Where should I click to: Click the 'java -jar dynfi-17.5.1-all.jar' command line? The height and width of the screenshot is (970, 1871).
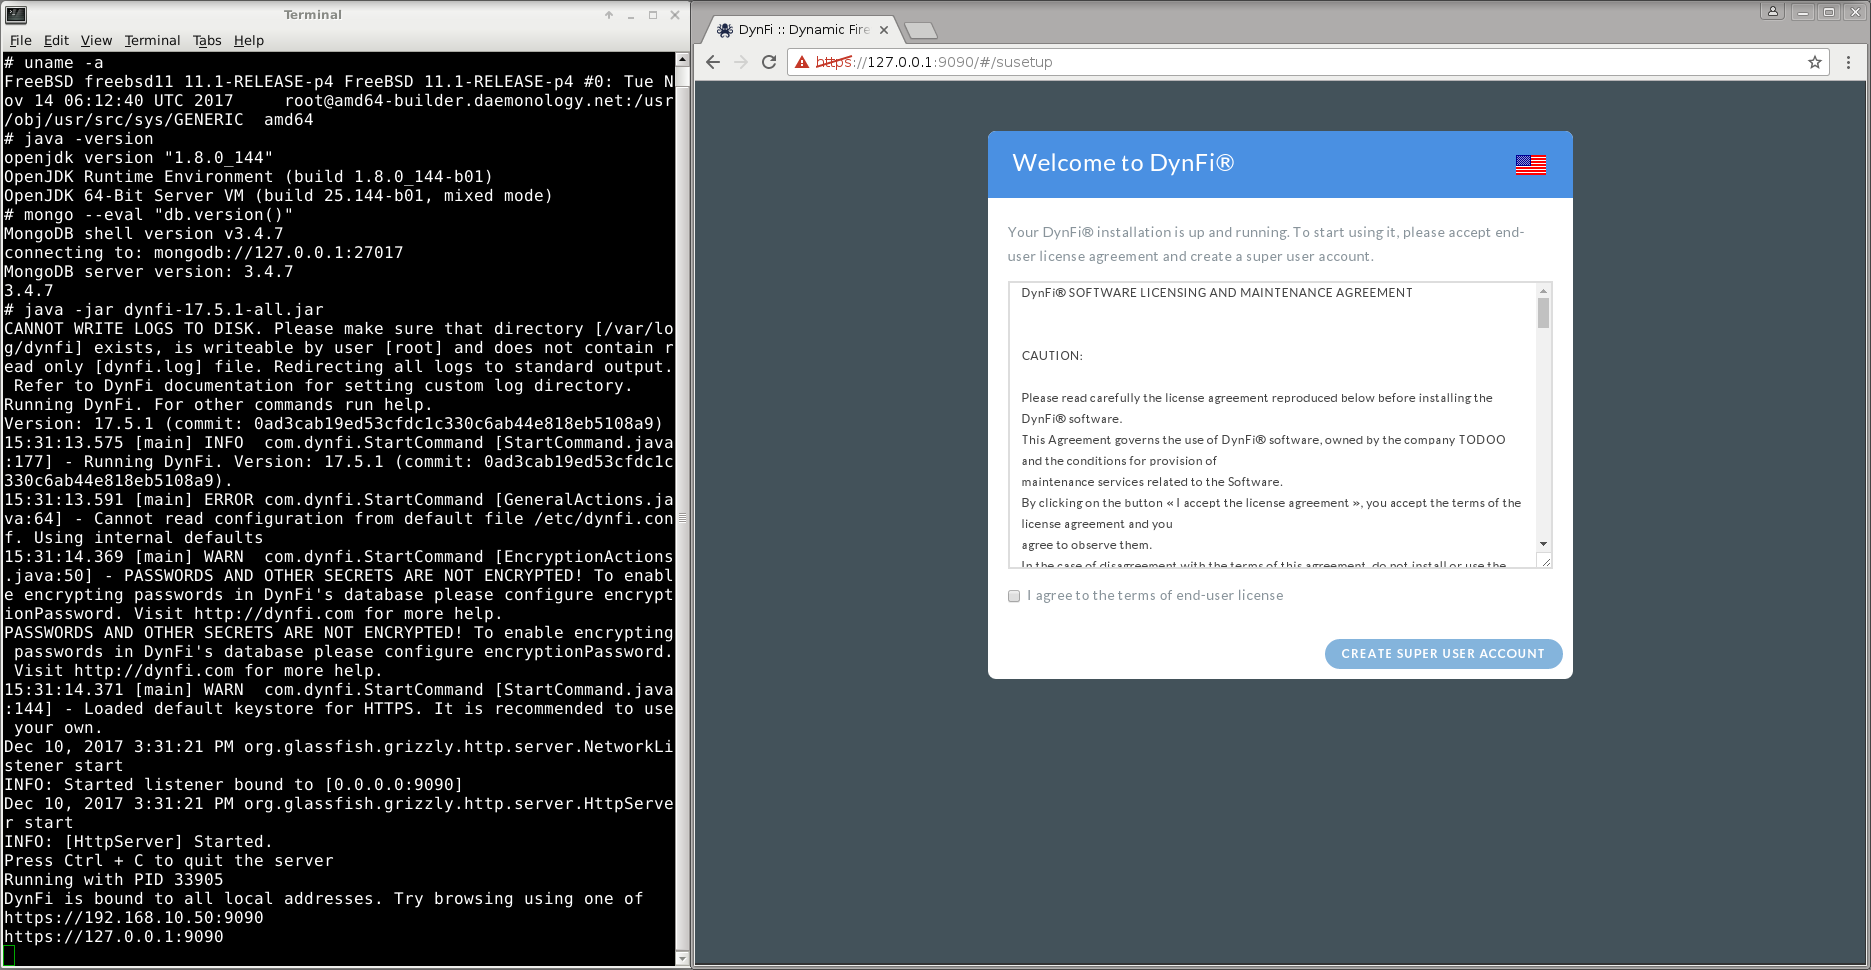[x=164, y=310]
